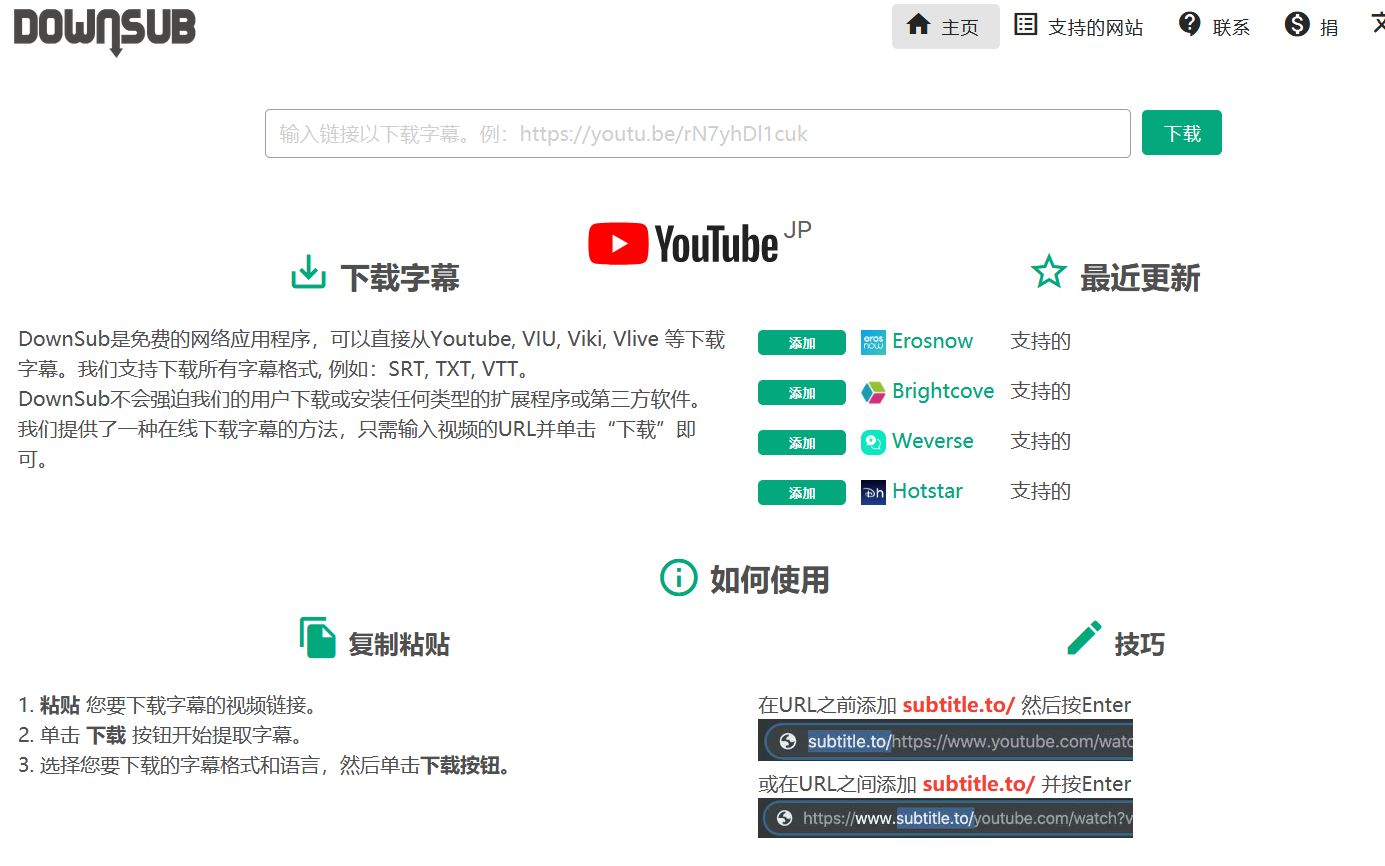Focus the subtitle link input field
This screenshot has height=866, width=1385.
pos(697,133)
